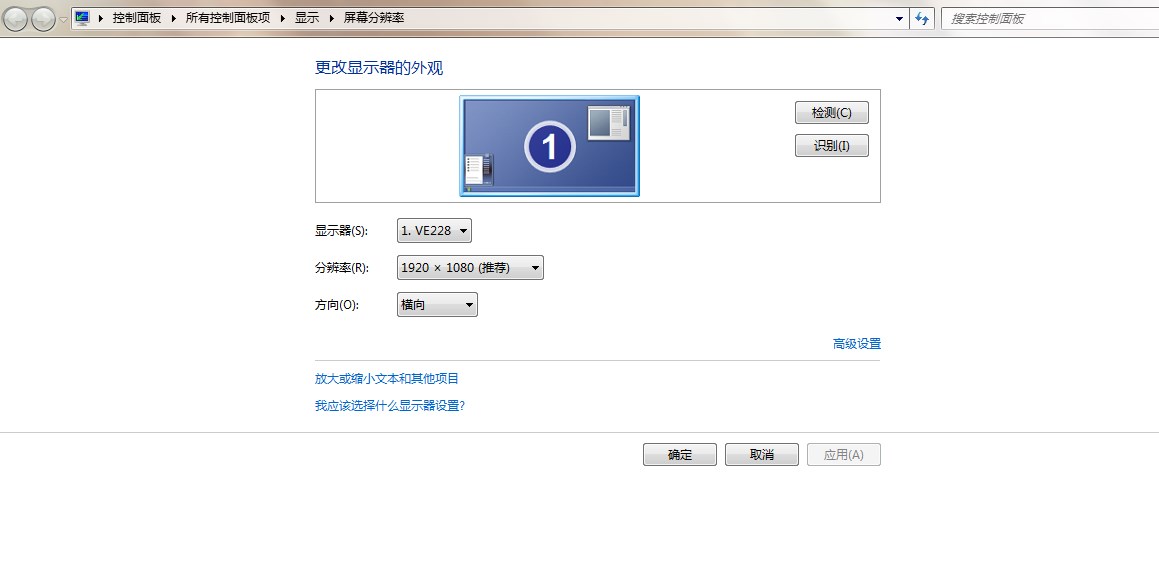Open the 分辨率 dropdown showing 1920 × 1080

[x=470, y=268]
